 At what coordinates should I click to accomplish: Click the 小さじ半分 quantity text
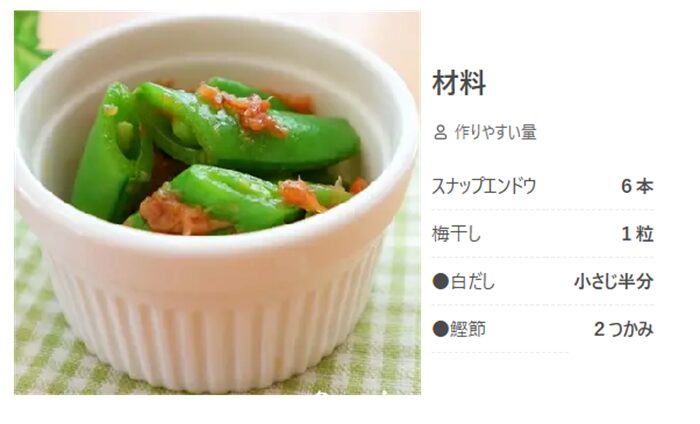pos(614,282)
